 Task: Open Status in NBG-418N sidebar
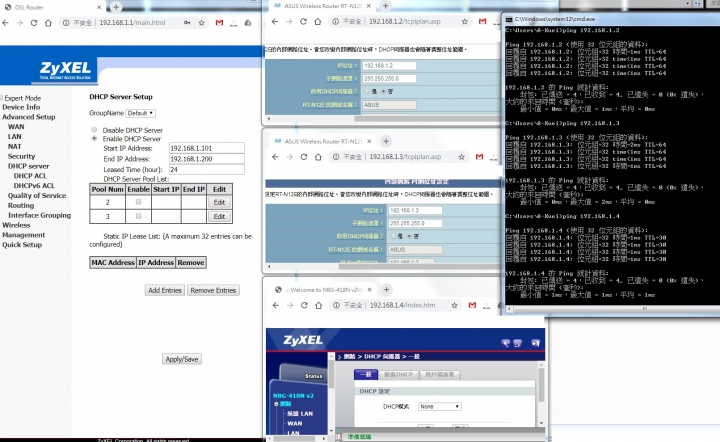[314, 376]
